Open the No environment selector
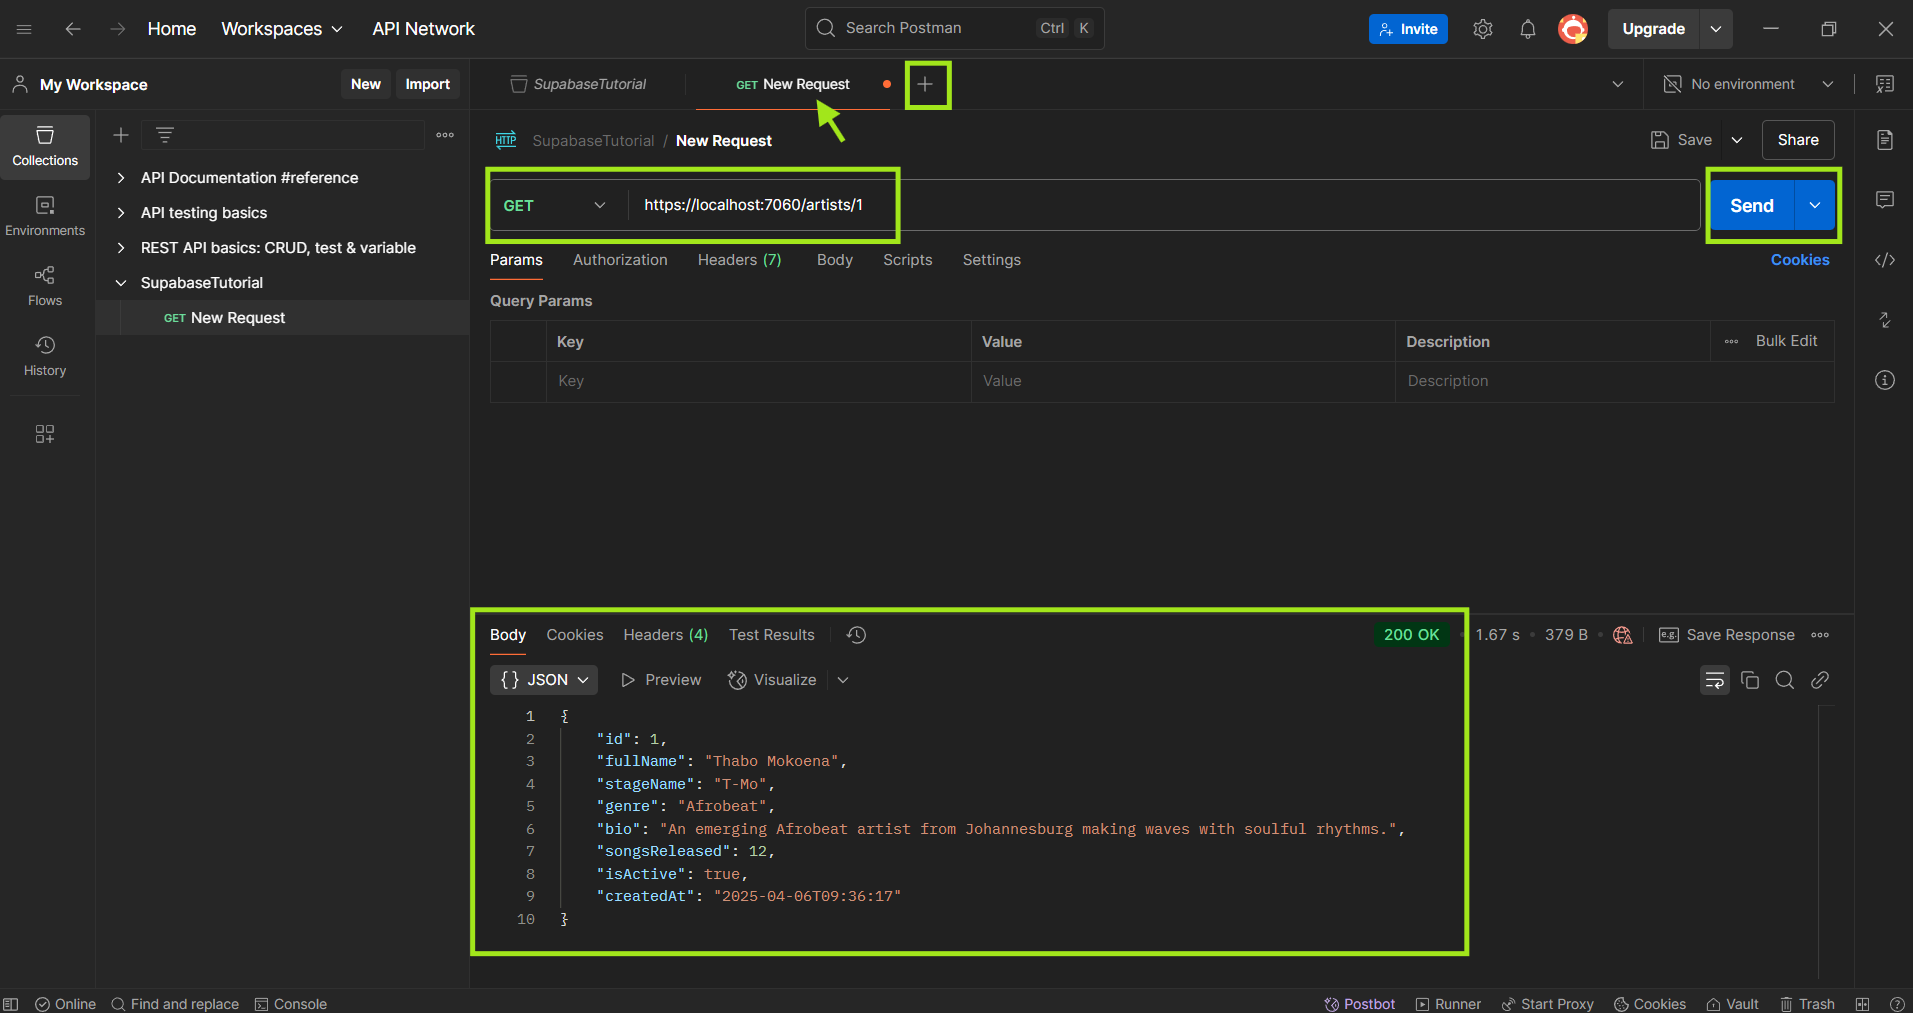Image resolution: width=1913 pixels, height=1013 pixels. point(1748,84)
